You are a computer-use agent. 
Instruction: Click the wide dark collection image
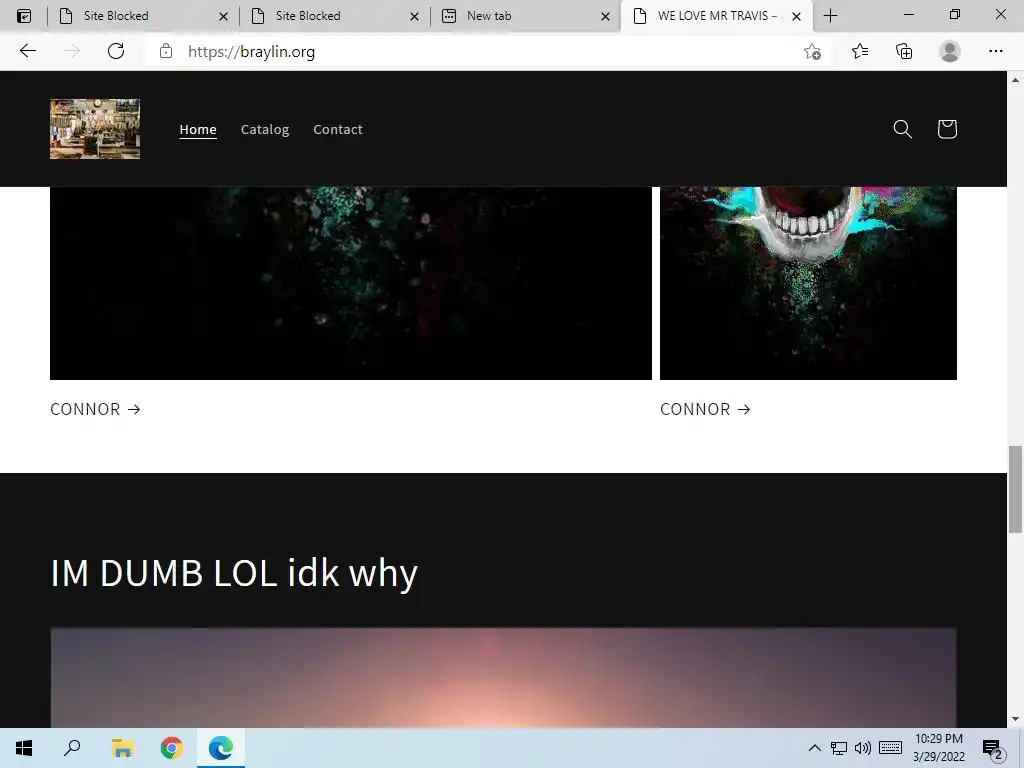pos(351,283)
